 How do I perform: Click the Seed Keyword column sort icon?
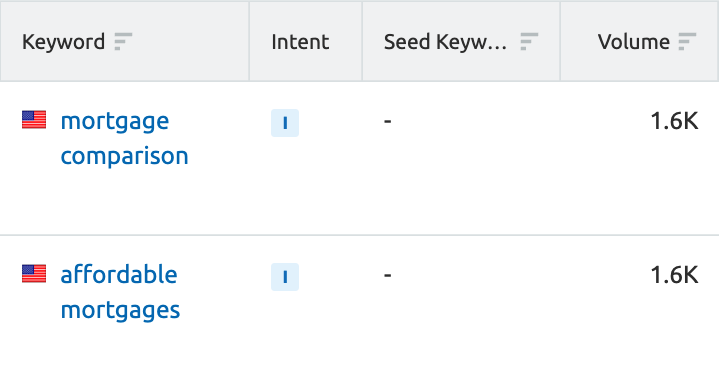[529, 42]
